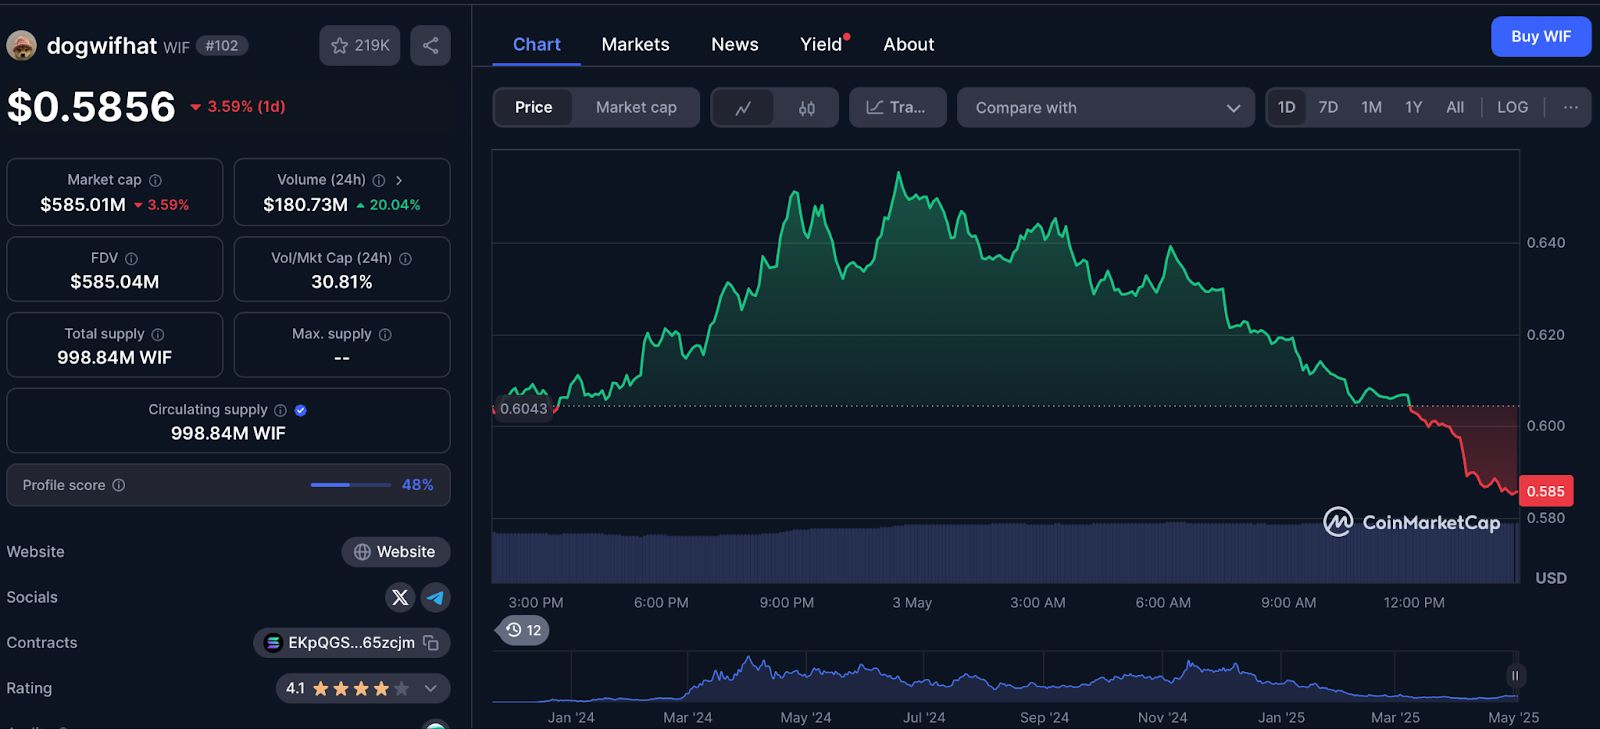Click the share icon next to watchlist
Screen dimensions: 1600x729
(x=430, y=45)
